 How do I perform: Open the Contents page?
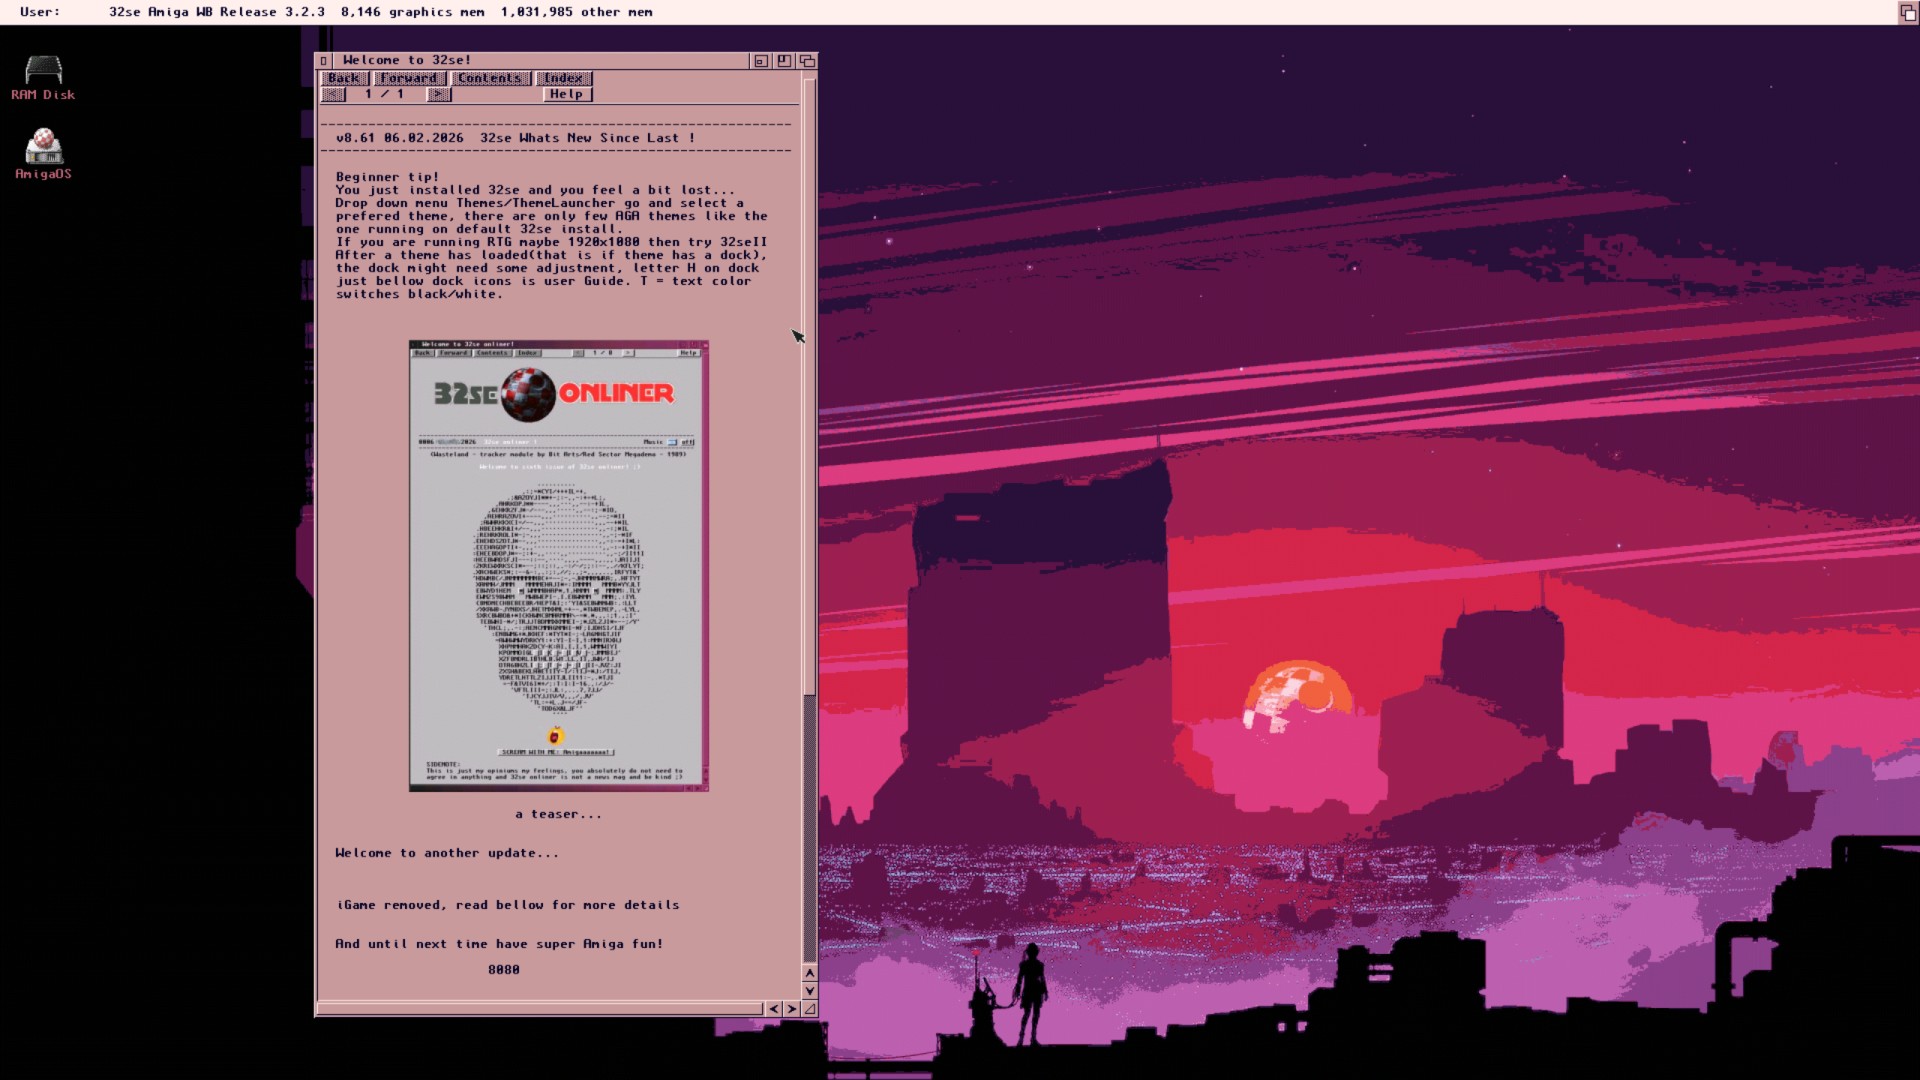[490, 78]
